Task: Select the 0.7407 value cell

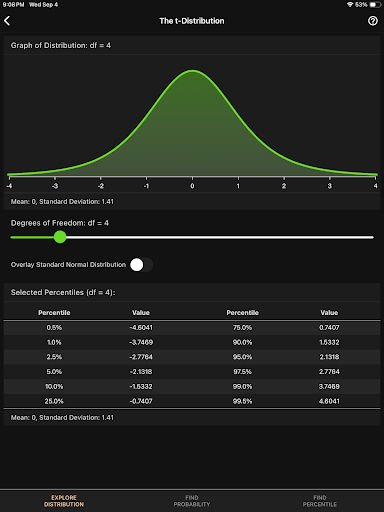Action: point(329,328)
